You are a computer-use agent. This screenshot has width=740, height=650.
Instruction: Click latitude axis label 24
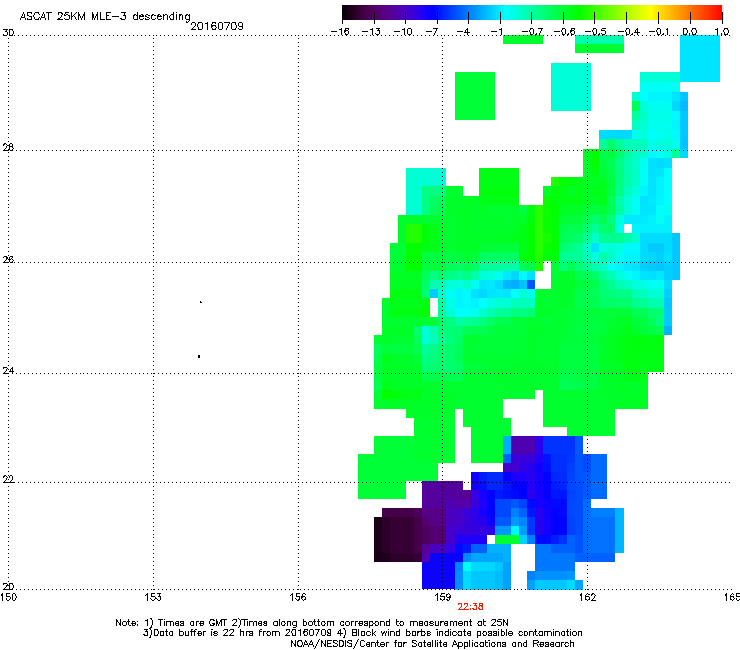(8, 371)
